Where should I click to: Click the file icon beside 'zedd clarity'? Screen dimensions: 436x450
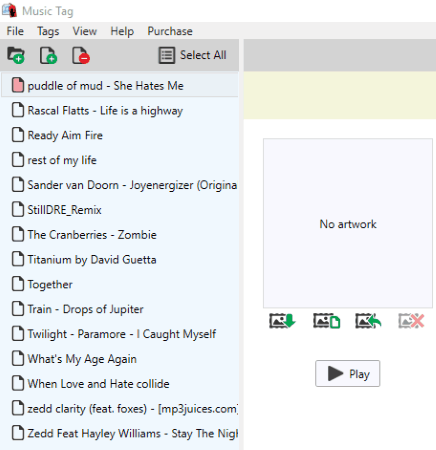click(18, 408)
